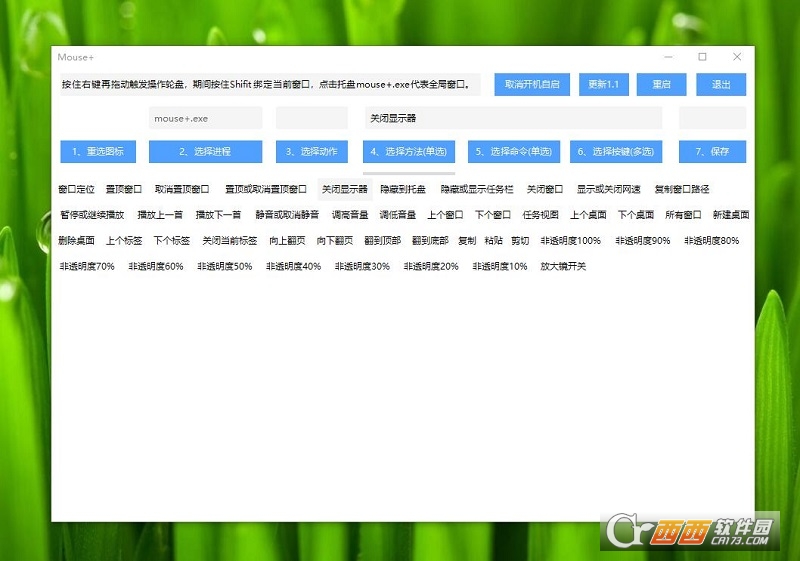Pick the 上个窗口 option
Viewport: 800px width, 561px height.
445,215
